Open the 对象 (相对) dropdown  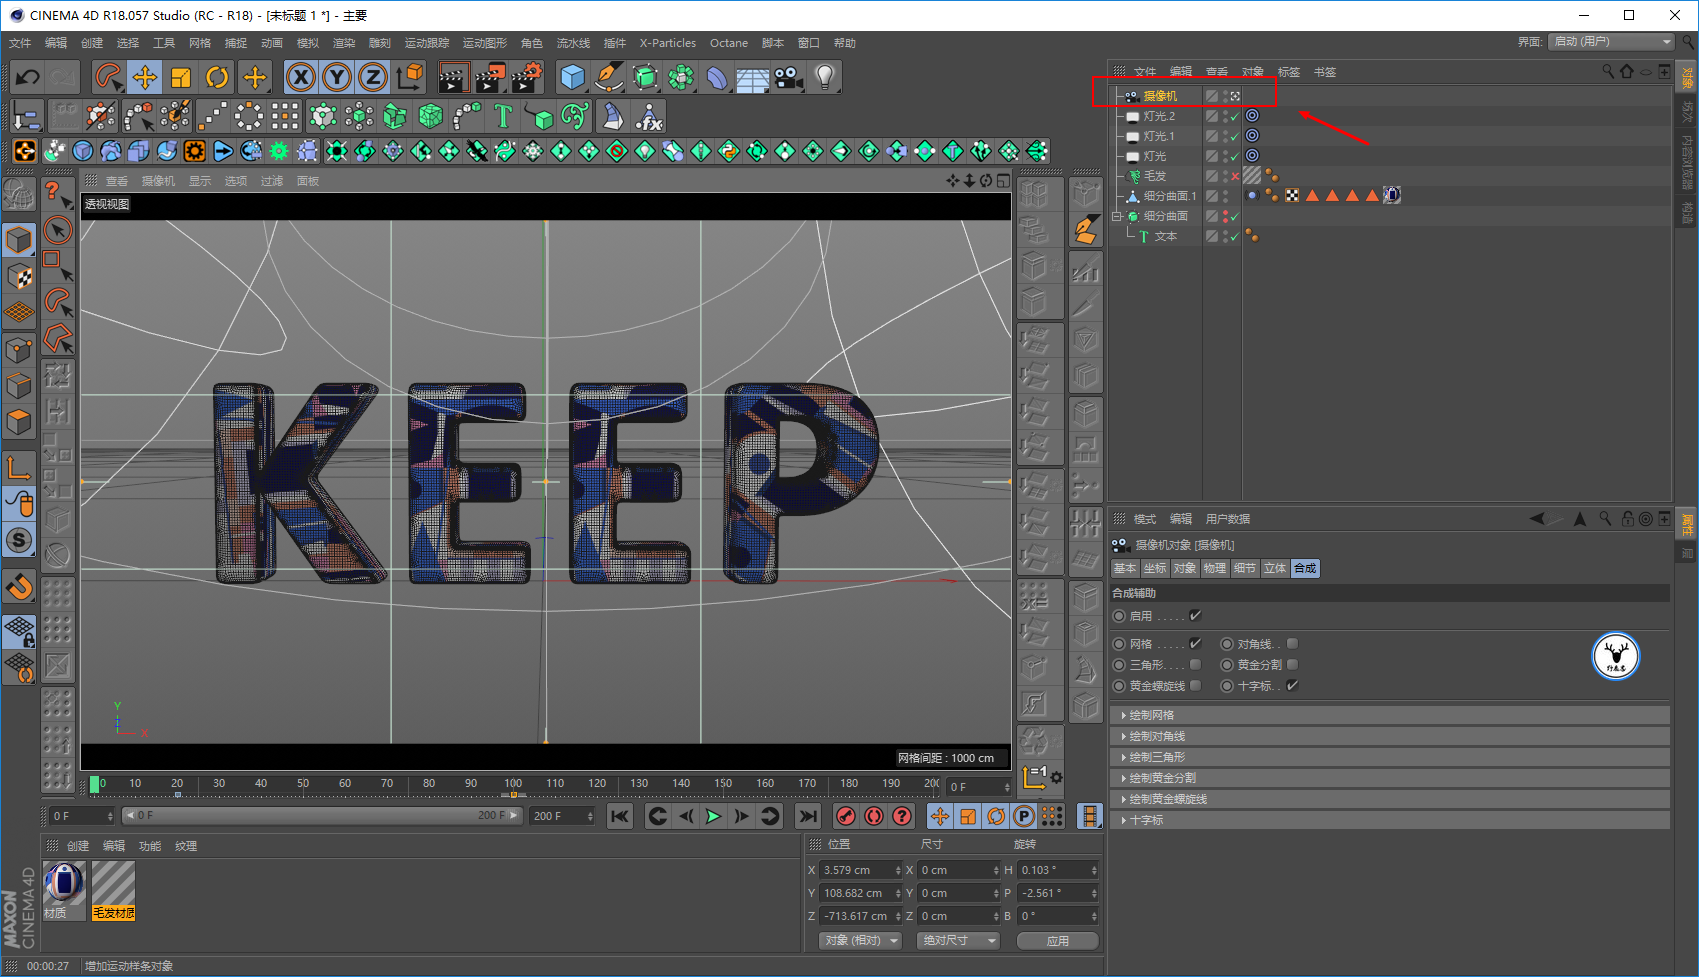coord(861,941)
